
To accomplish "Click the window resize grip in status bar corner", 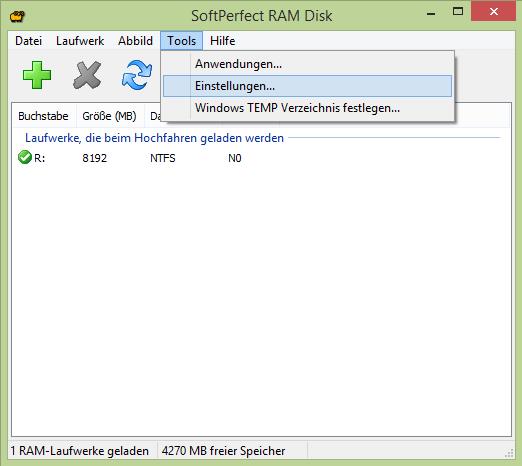I will (x=509, y=453).
